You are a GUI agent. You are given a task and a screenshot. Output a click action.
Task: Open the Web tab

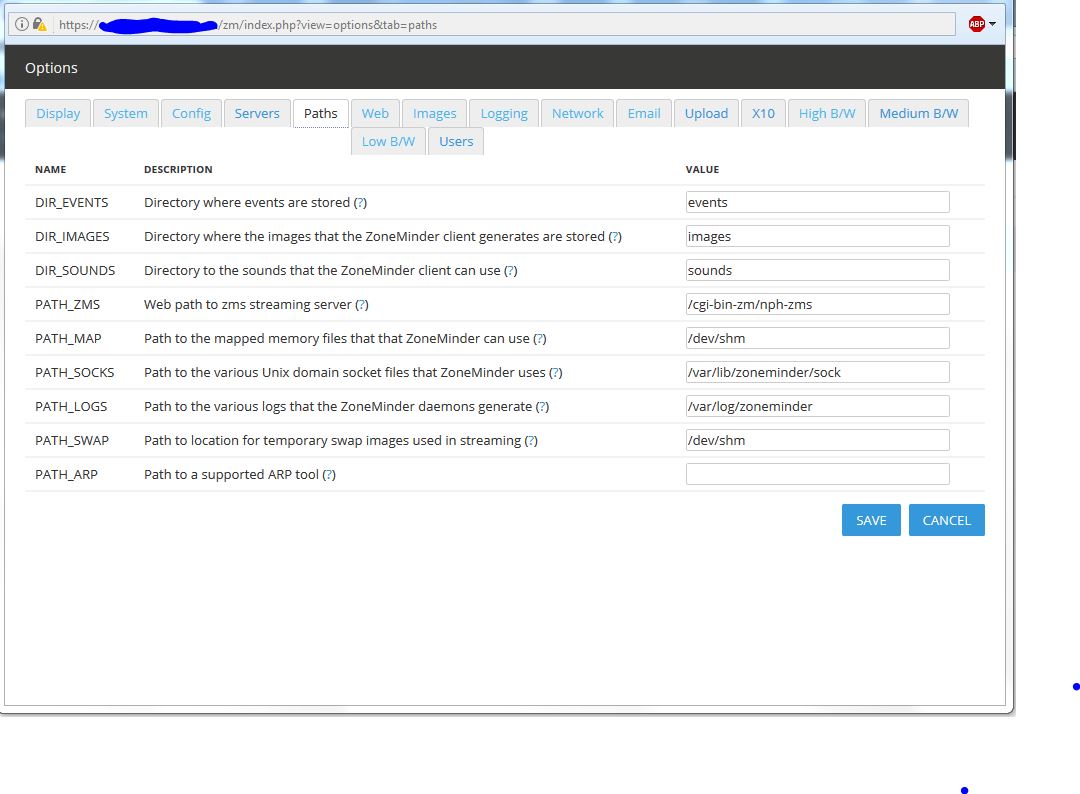pyautogui.click(x=375, y=114)
